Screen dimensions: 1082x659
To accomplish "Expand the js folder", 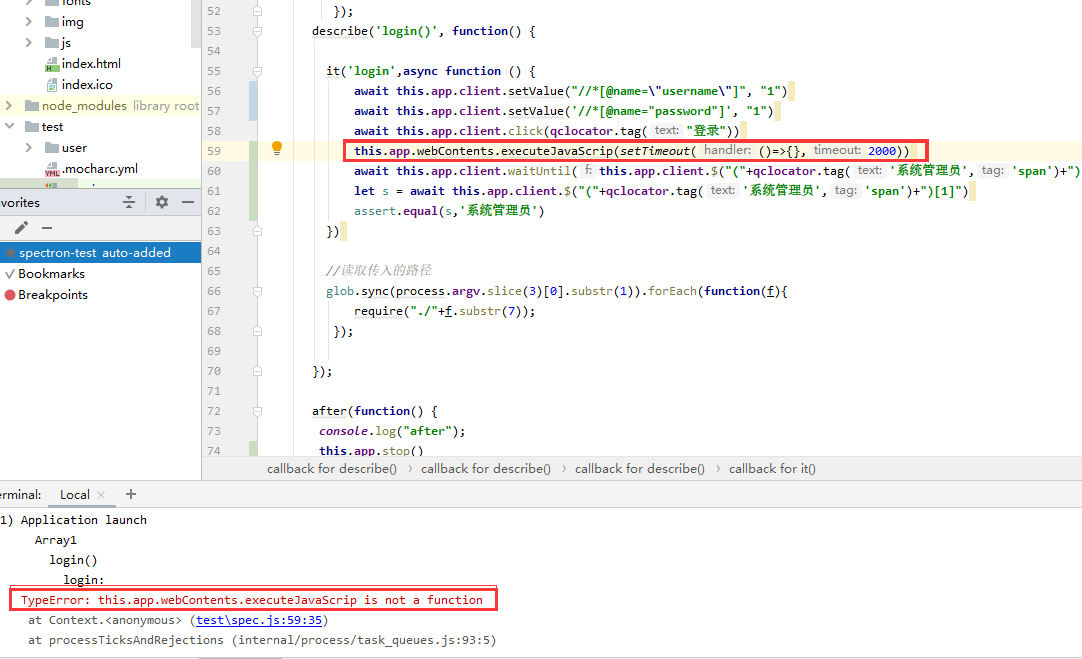I will click(30, 42).
